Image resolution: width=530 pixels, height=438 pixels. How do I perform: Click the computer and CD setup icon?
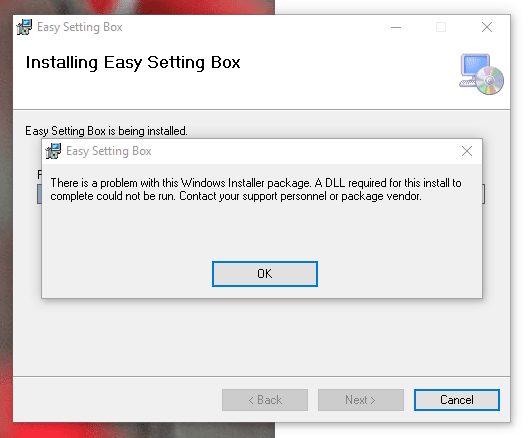(x=481, y=74)
